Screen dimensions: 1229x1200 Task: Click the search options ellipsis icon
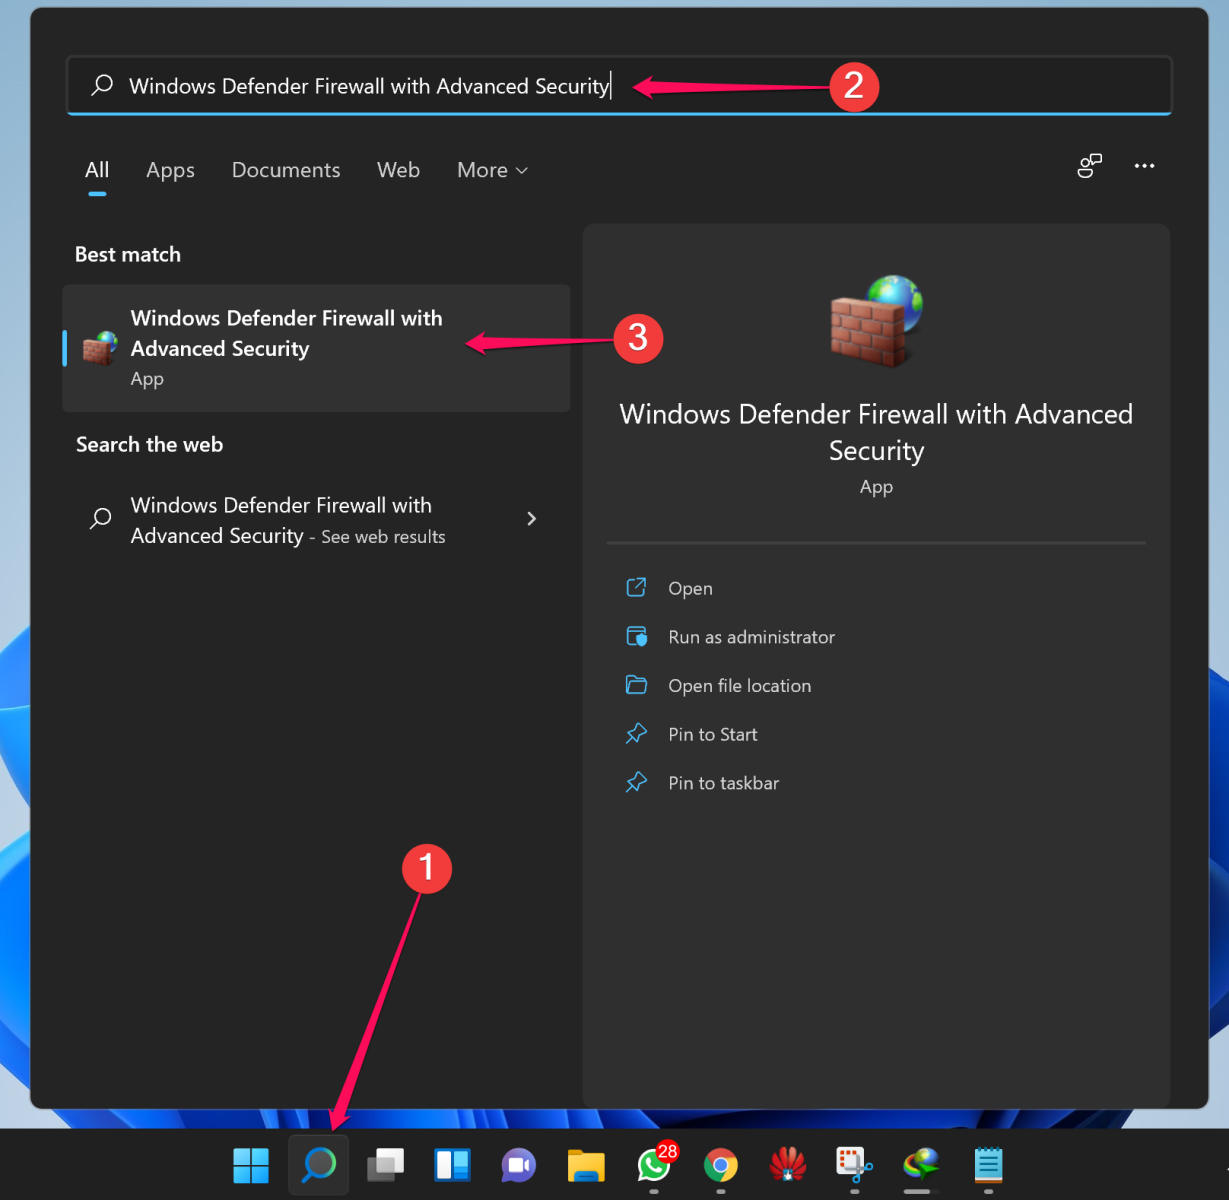tap(1144, 166)
